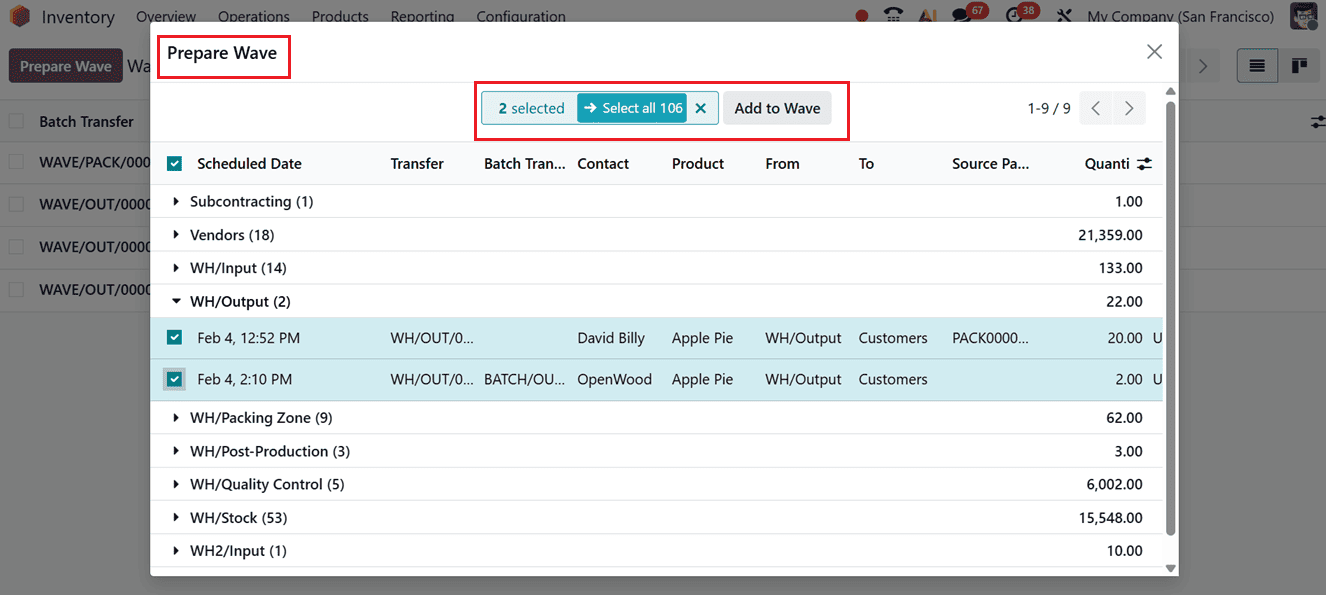This screenshot has height=595, width=1326.
Task: Open your user profile avatar menu
Action: [1303, 16]
